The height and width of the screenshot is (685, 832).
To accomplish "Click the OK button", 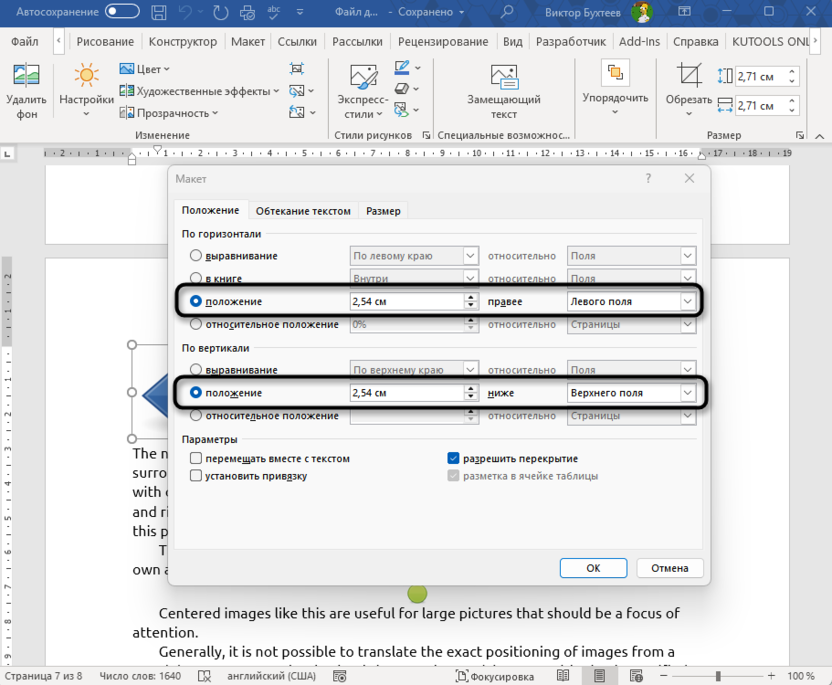I will (593, 567).
